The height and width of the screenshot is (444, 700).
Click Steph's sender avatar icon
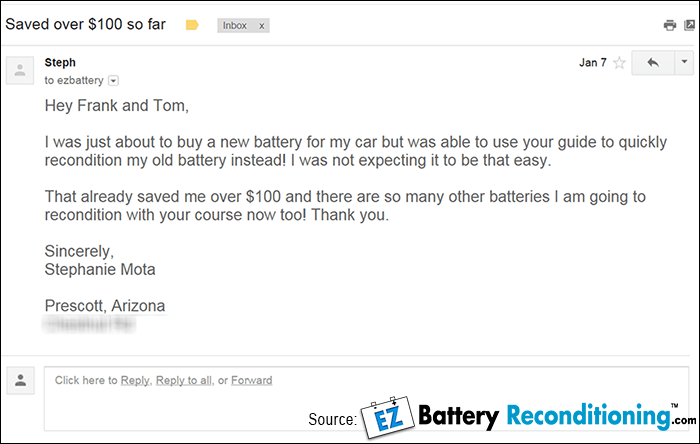pyautogui.click(x=19, y=70)
